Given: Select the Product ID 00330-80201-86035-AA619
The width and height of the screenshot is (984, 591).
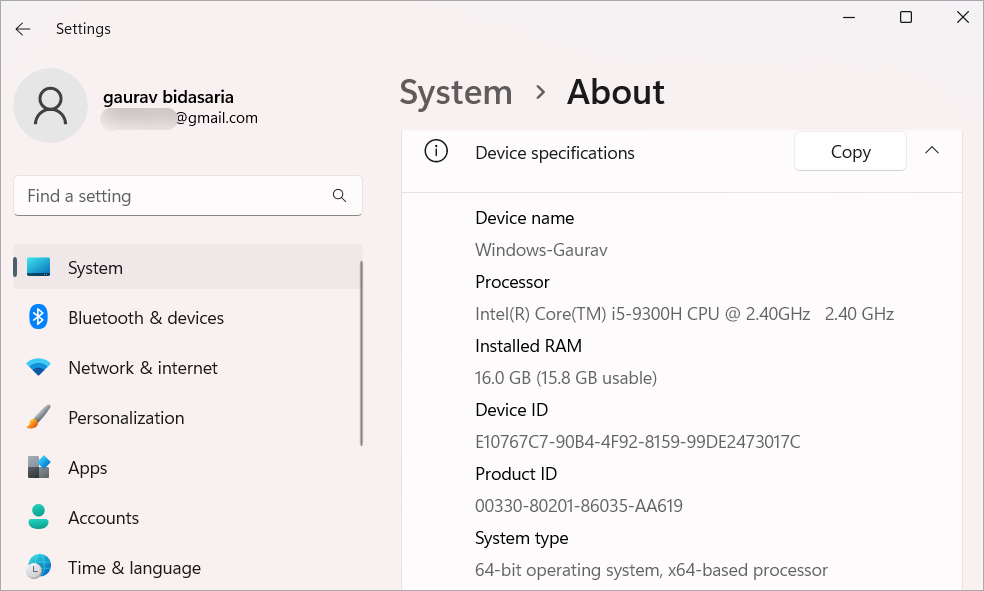Looking at the screenshot, I should pos(579,506).
